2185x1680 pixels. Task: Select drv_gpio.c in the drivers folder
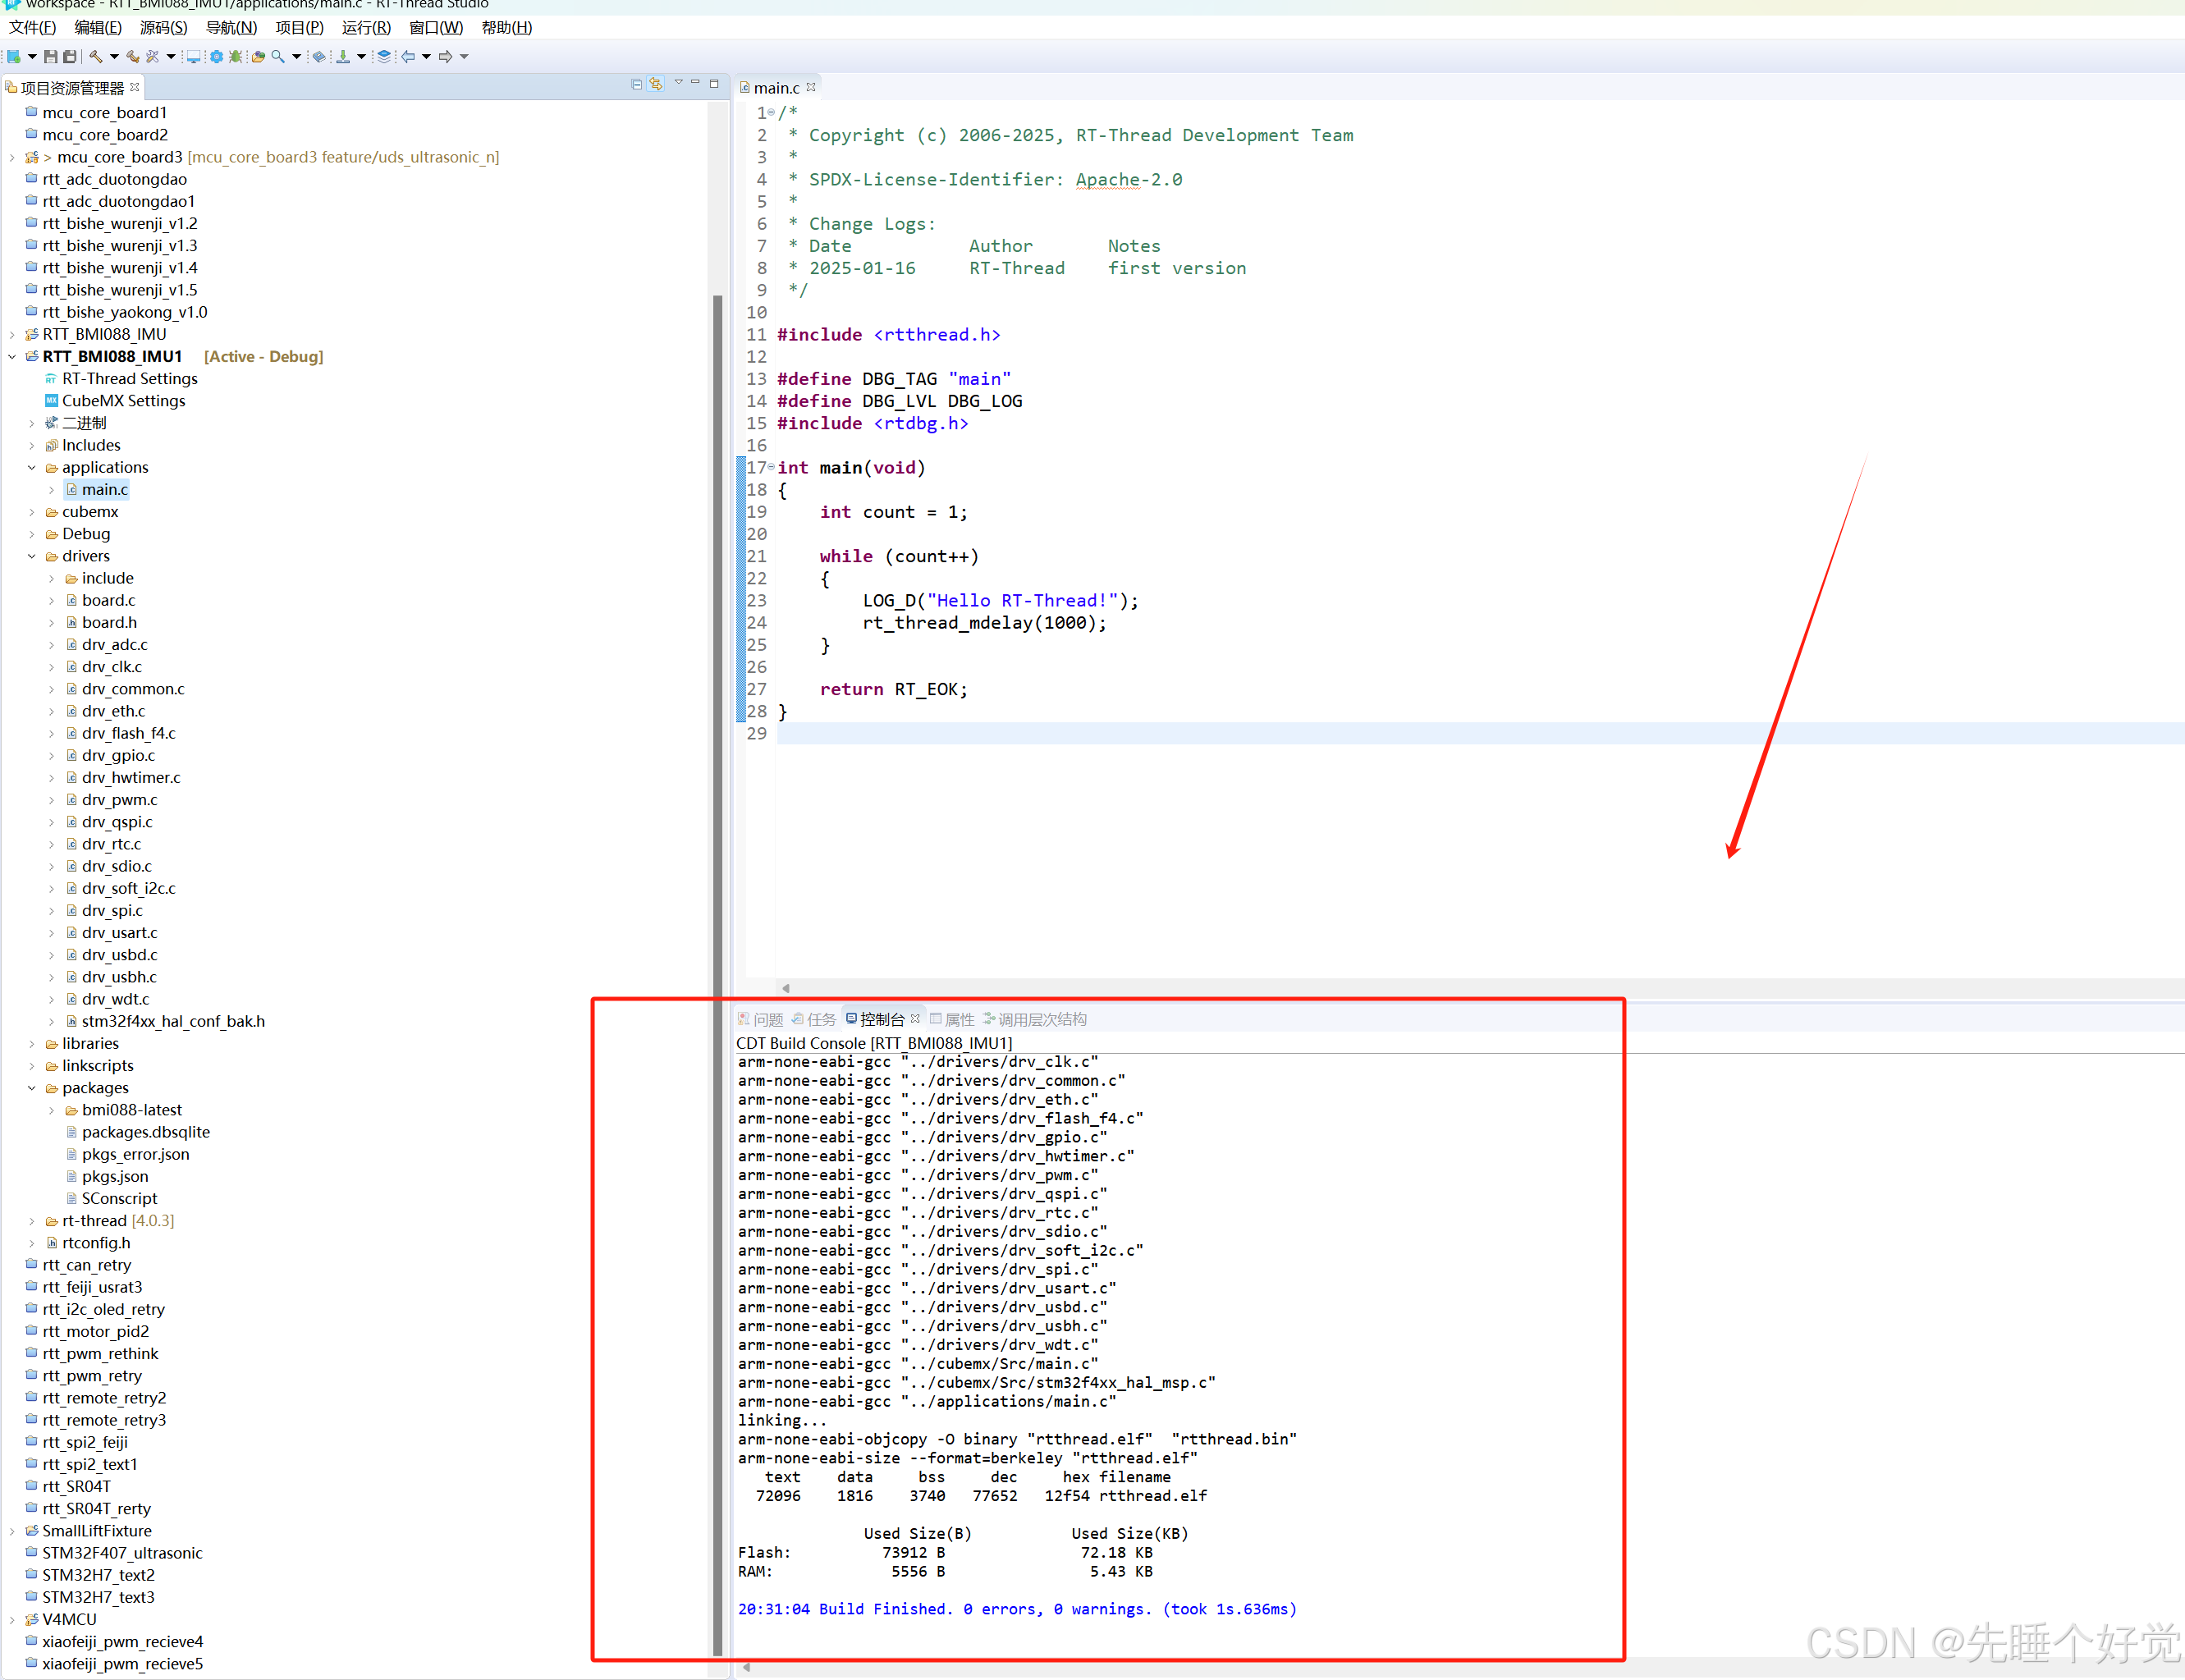coord(118,755)
